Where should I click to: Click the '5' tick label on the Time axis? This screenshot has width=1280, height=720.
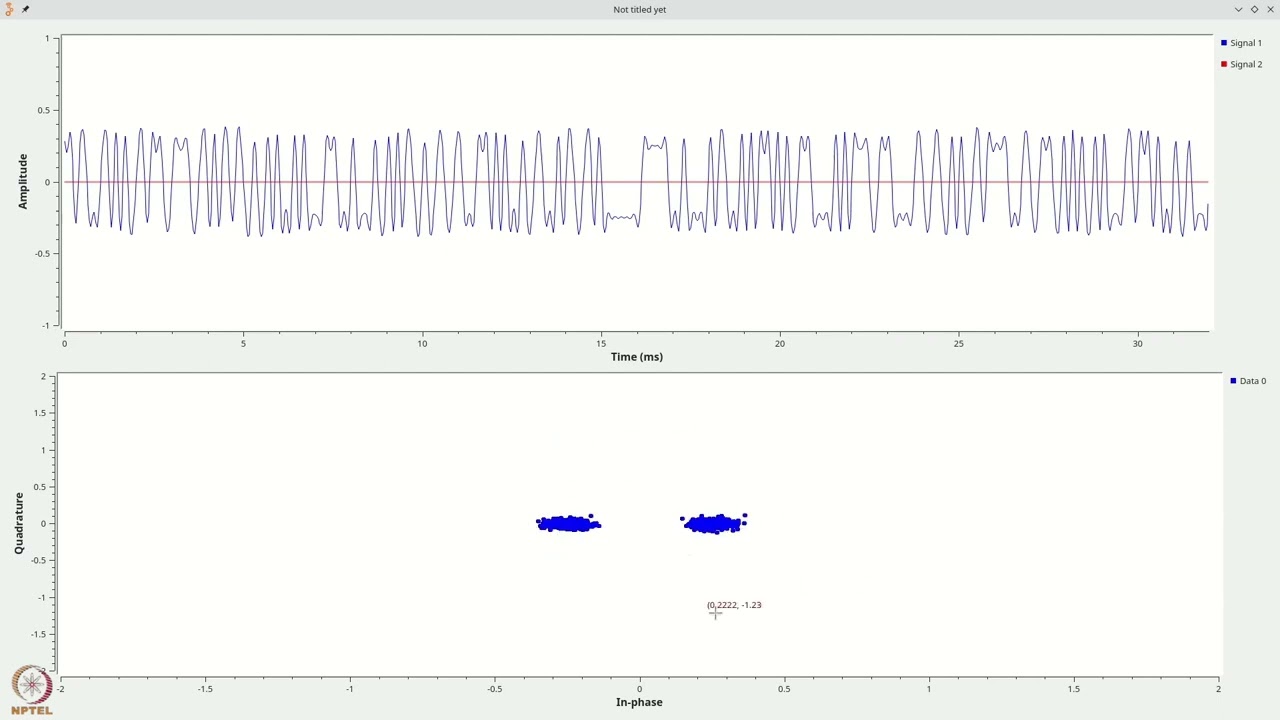point(243,343)
